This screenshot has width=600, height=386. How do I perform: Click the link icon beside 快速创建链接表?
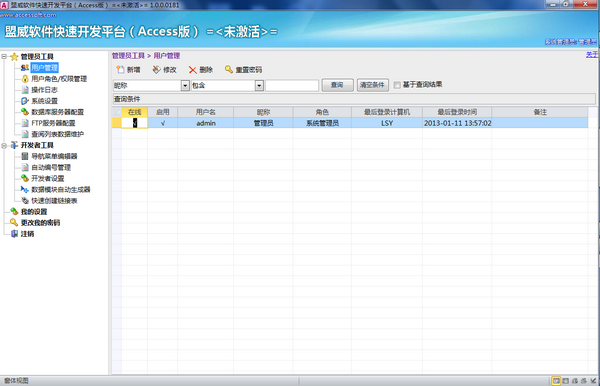(x=25, y=200)
